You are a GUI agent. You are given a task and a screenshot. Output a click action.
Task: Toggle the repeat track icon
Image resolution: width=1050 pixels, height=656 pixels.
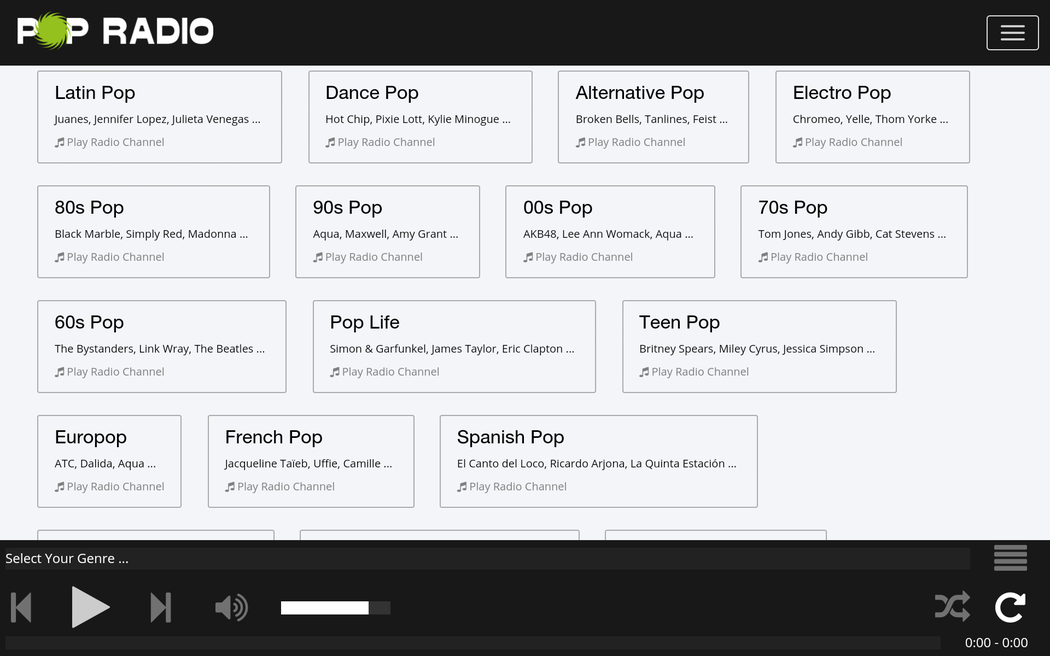pyautogui.click(x=1010, y=606)
